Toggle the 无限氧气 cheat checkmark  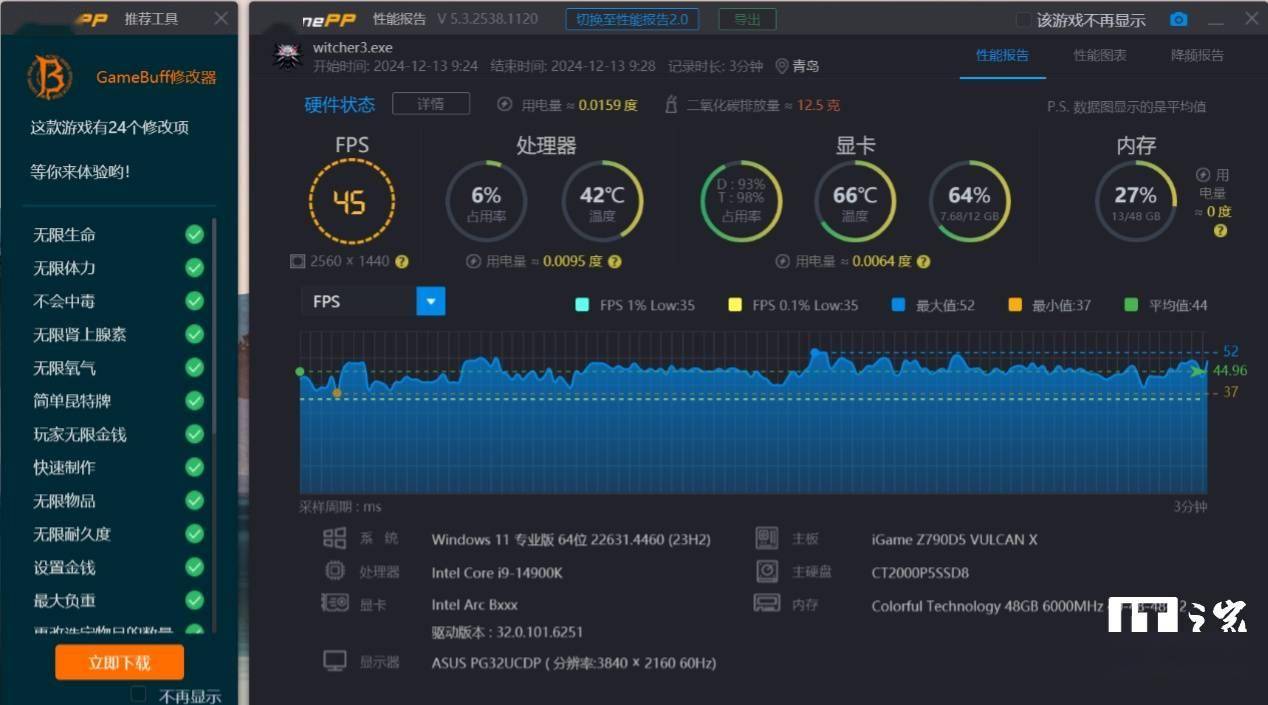click(194, 367)
